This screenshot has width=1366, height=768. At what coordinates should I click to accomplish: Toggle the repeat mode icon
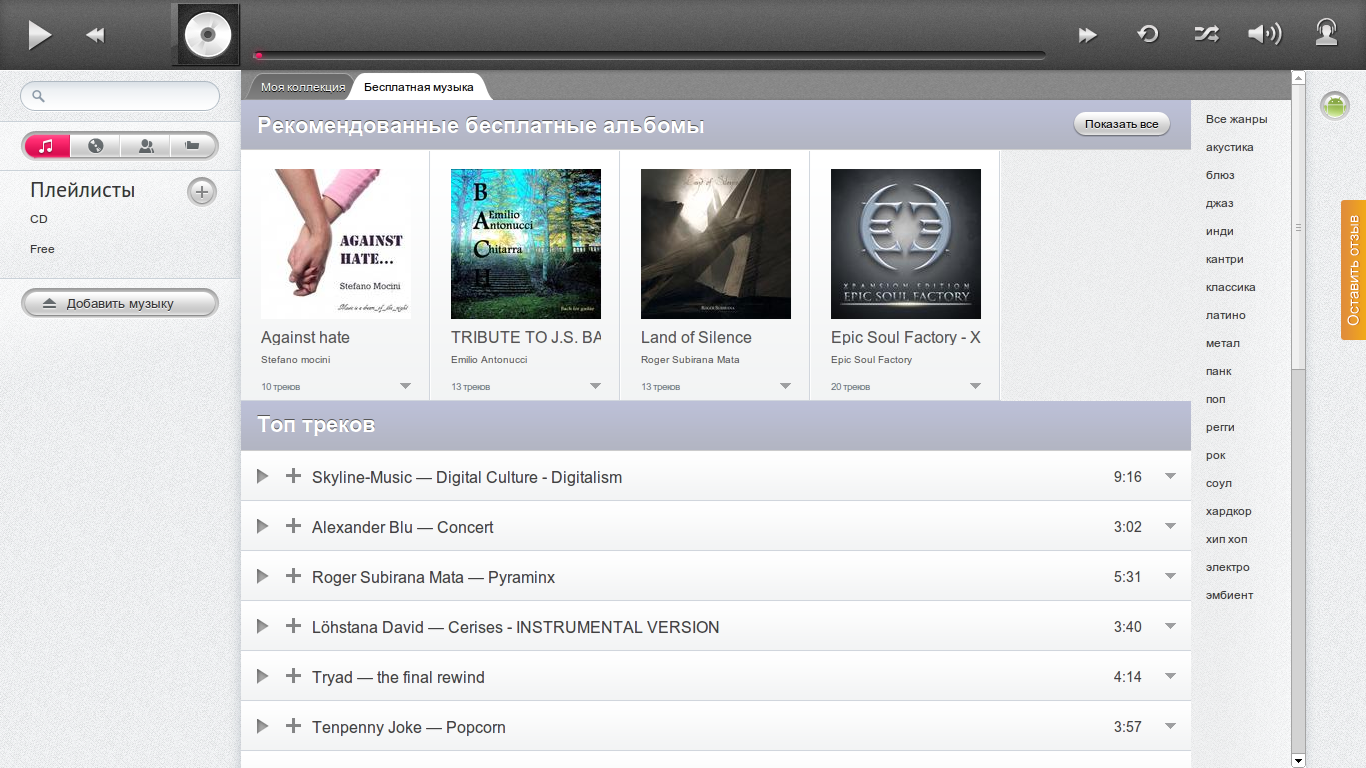tap(1148, 34)
